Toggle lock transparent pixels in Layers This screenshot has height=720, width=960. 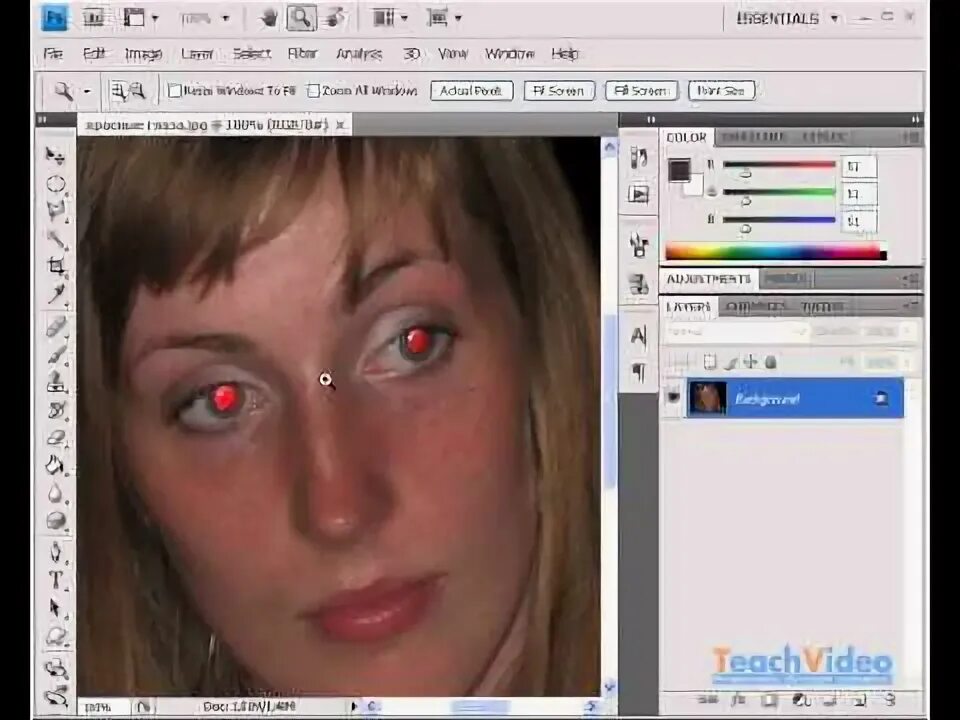709,362
